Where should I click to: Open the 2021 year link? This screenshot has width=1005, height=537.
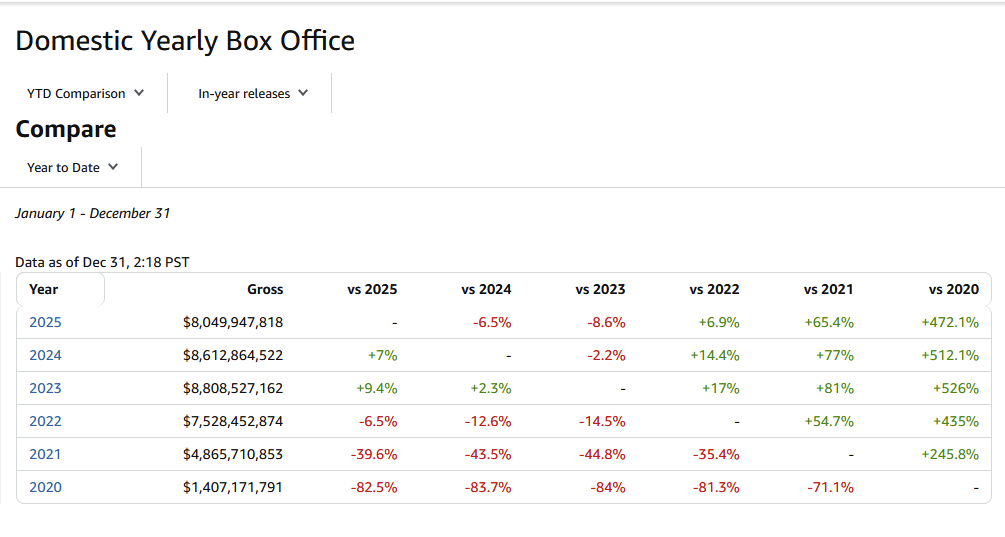45,454
